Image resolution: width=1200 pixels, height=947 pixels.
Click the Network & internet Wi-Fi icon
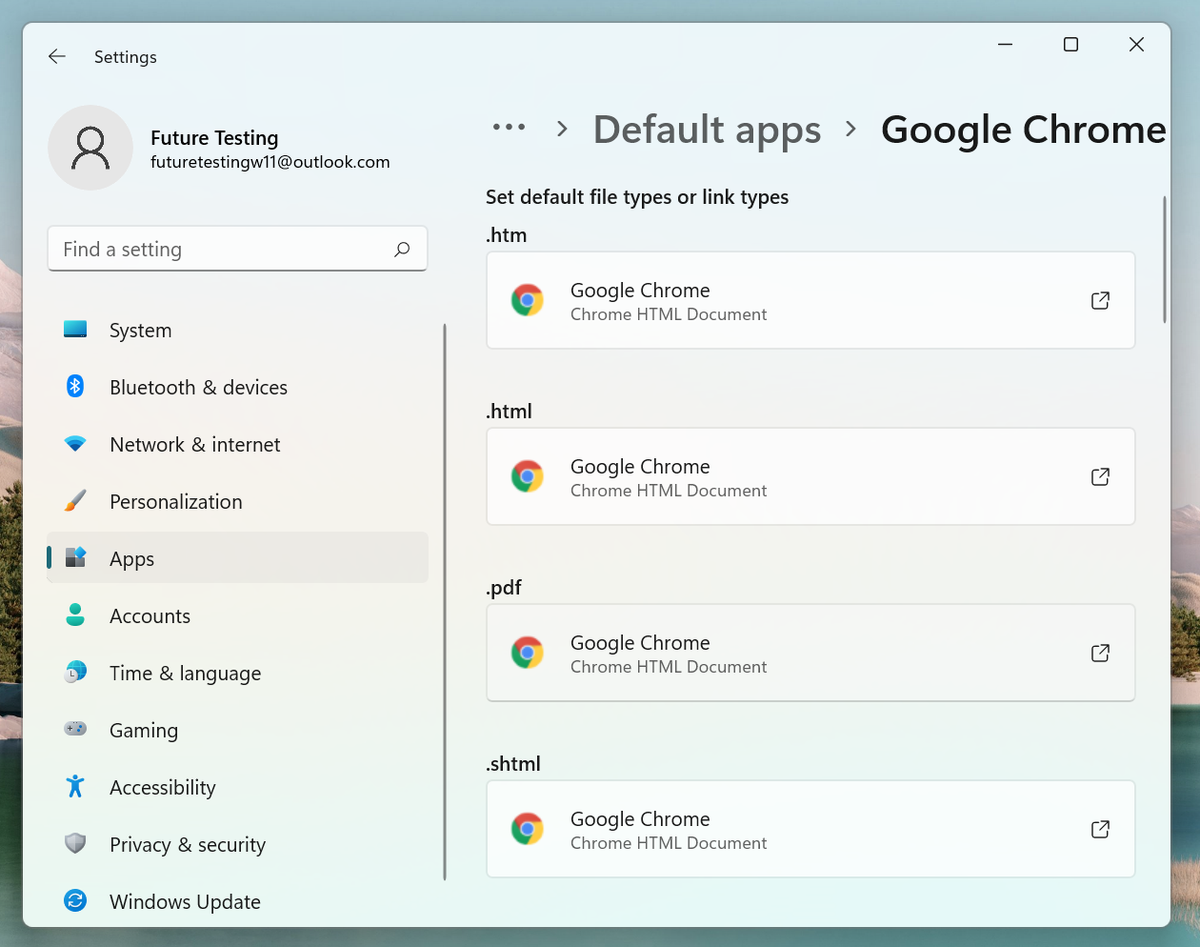[75, 444]
